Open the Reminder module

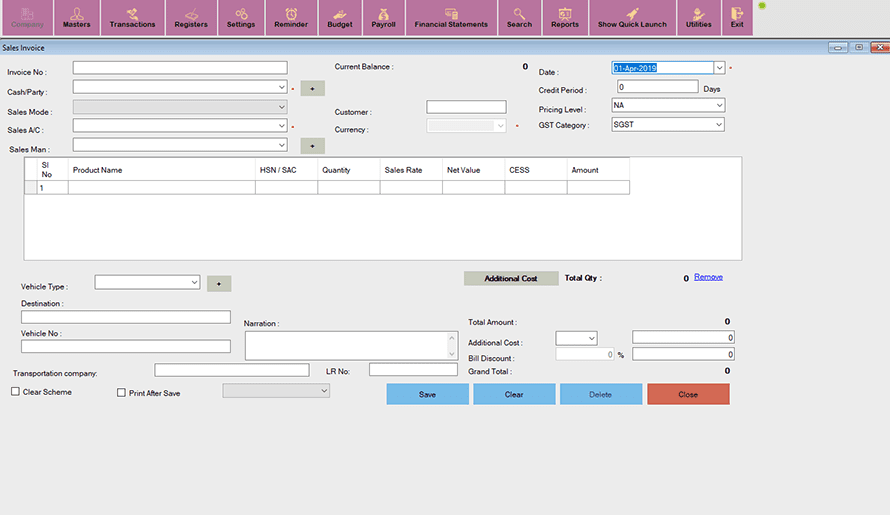(x=291, y=18)
